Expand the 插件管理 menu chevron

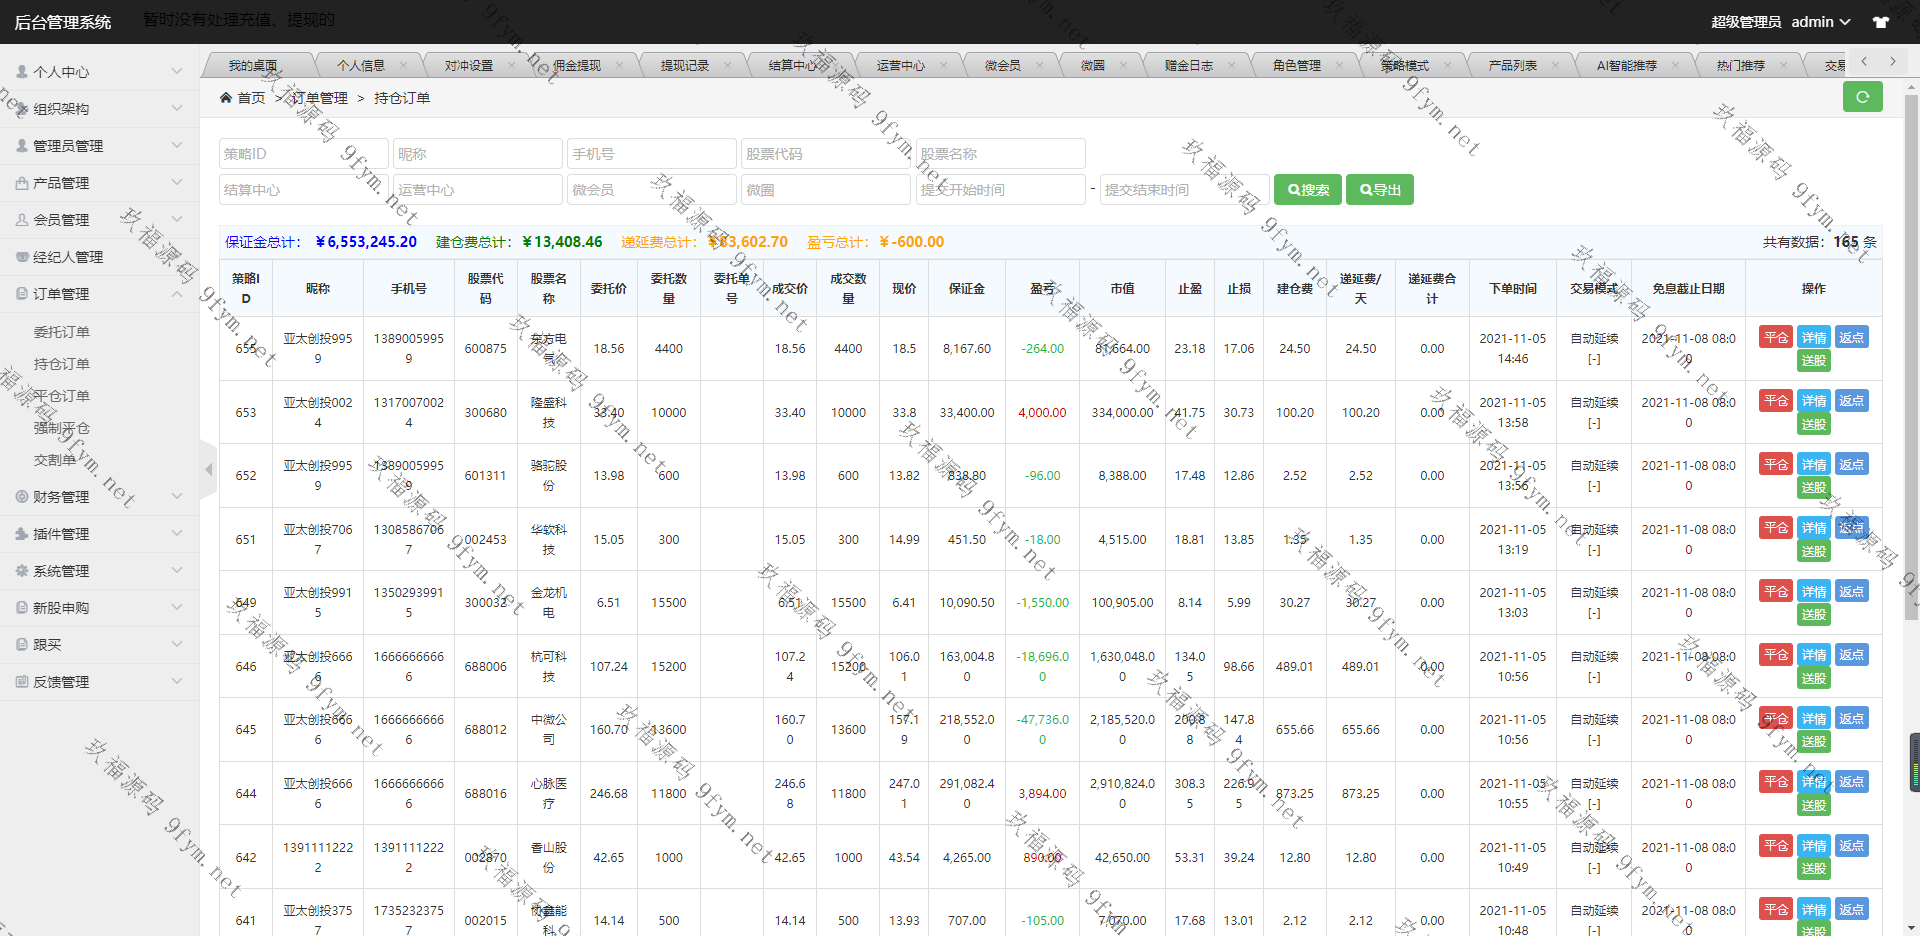tap(177, 533)
